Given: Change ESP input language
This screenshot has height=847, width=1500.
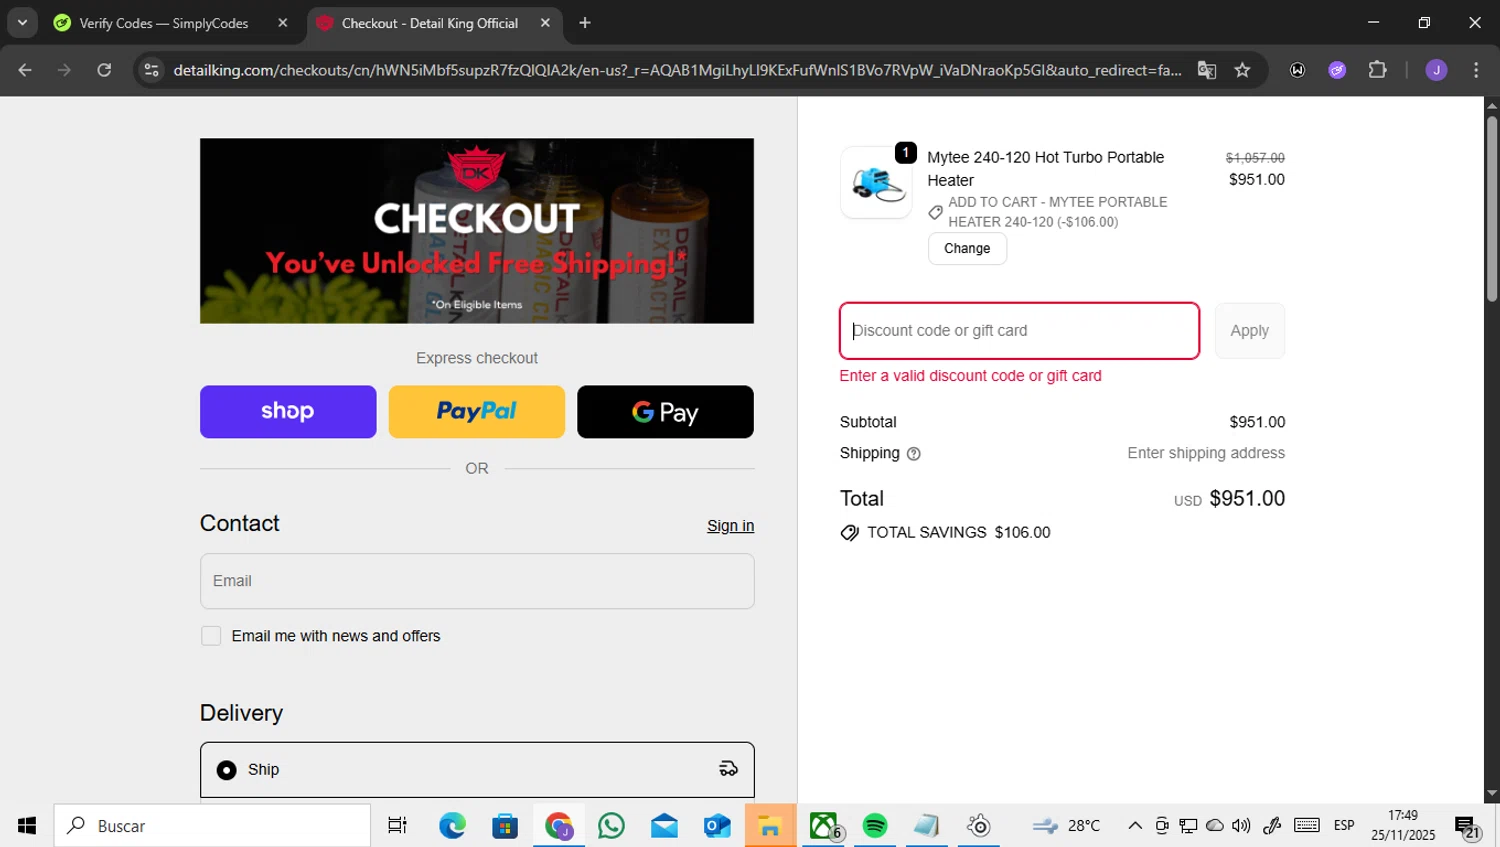Looking at the screenshot, I should [x=1344, y=825].
